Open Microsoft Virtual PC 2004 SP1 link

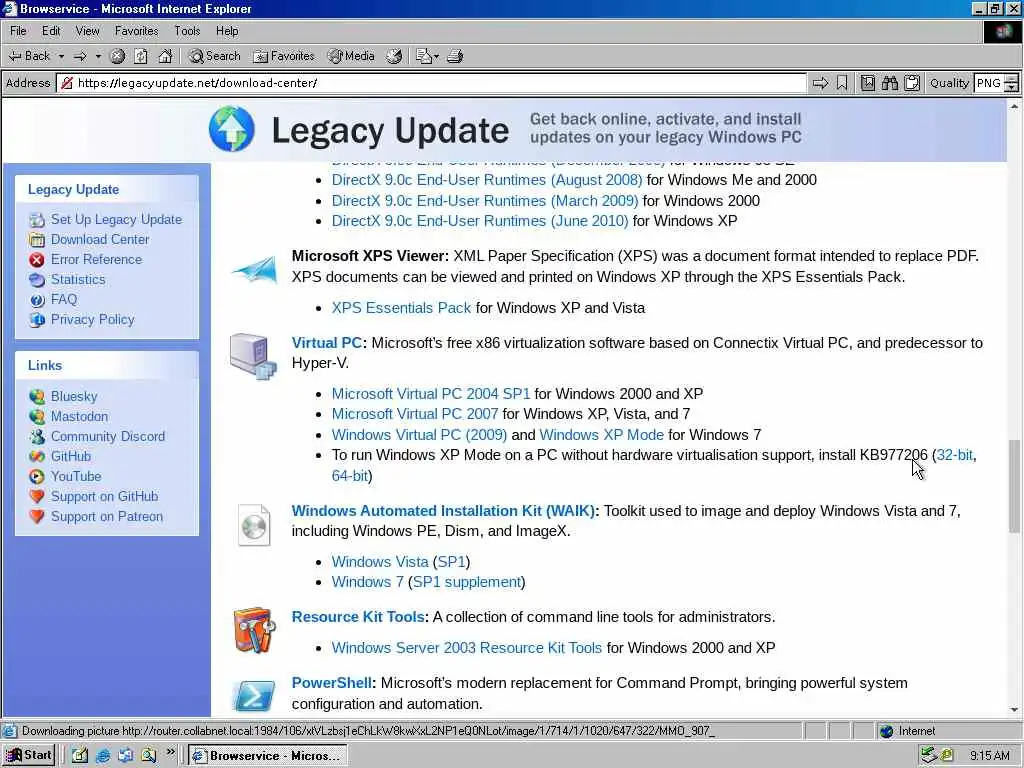(x=431, y=394)
